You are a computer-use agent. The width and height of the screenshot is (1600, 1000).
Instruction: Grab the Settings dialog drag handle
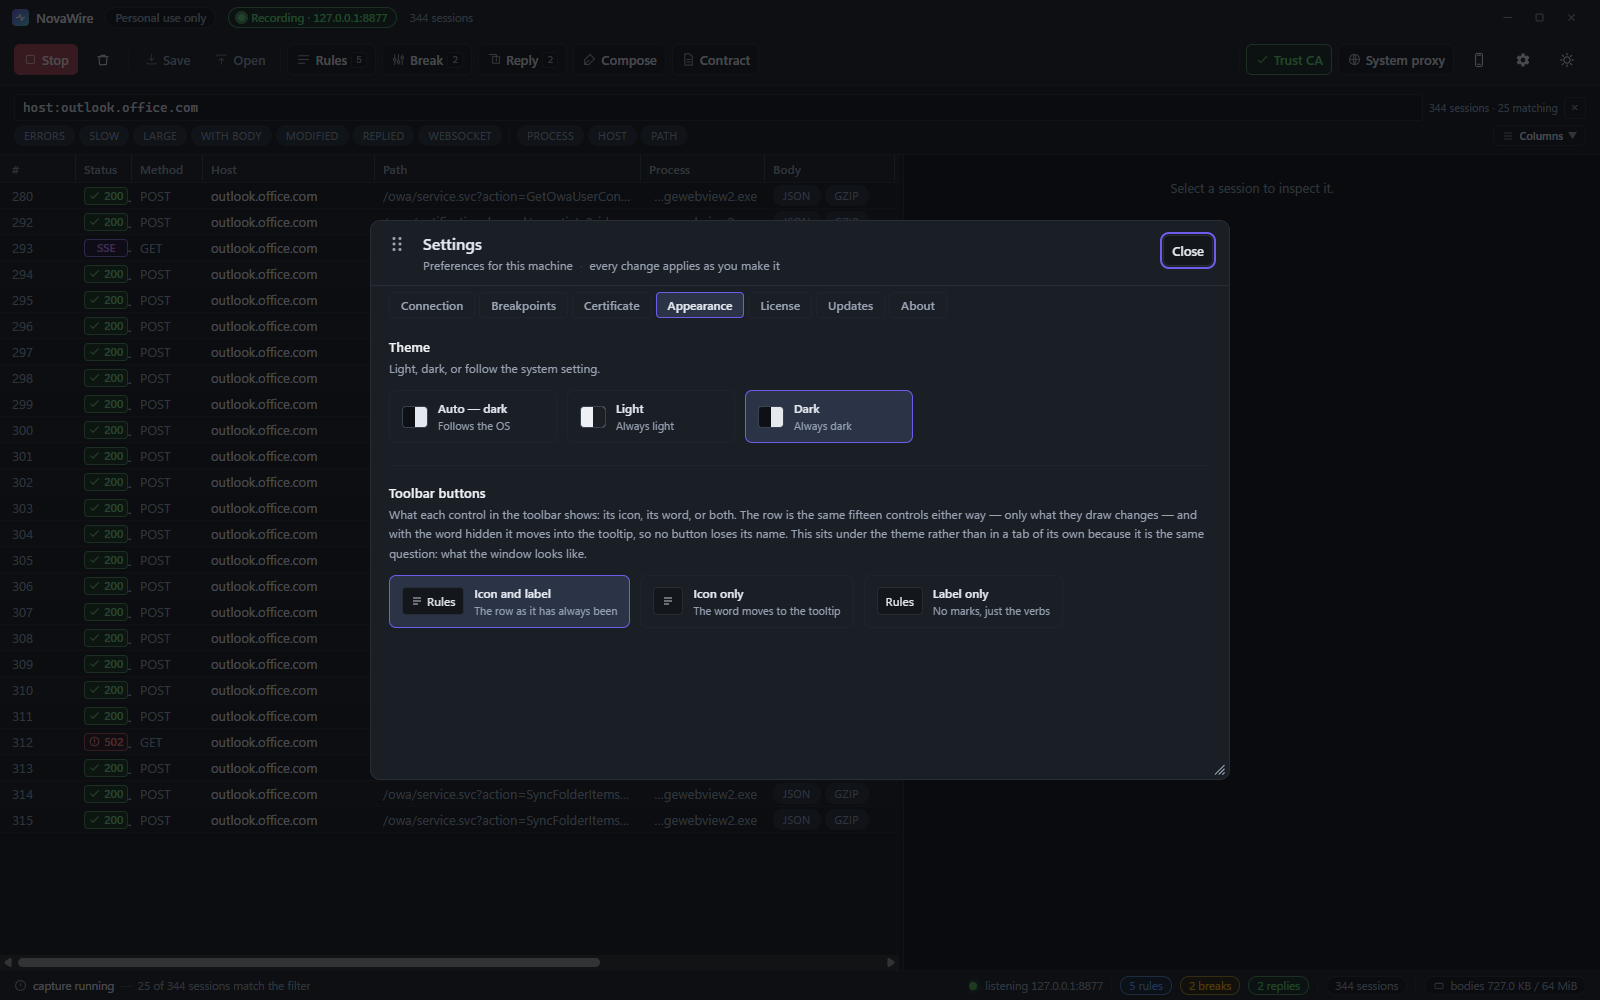tap(397, 244)
